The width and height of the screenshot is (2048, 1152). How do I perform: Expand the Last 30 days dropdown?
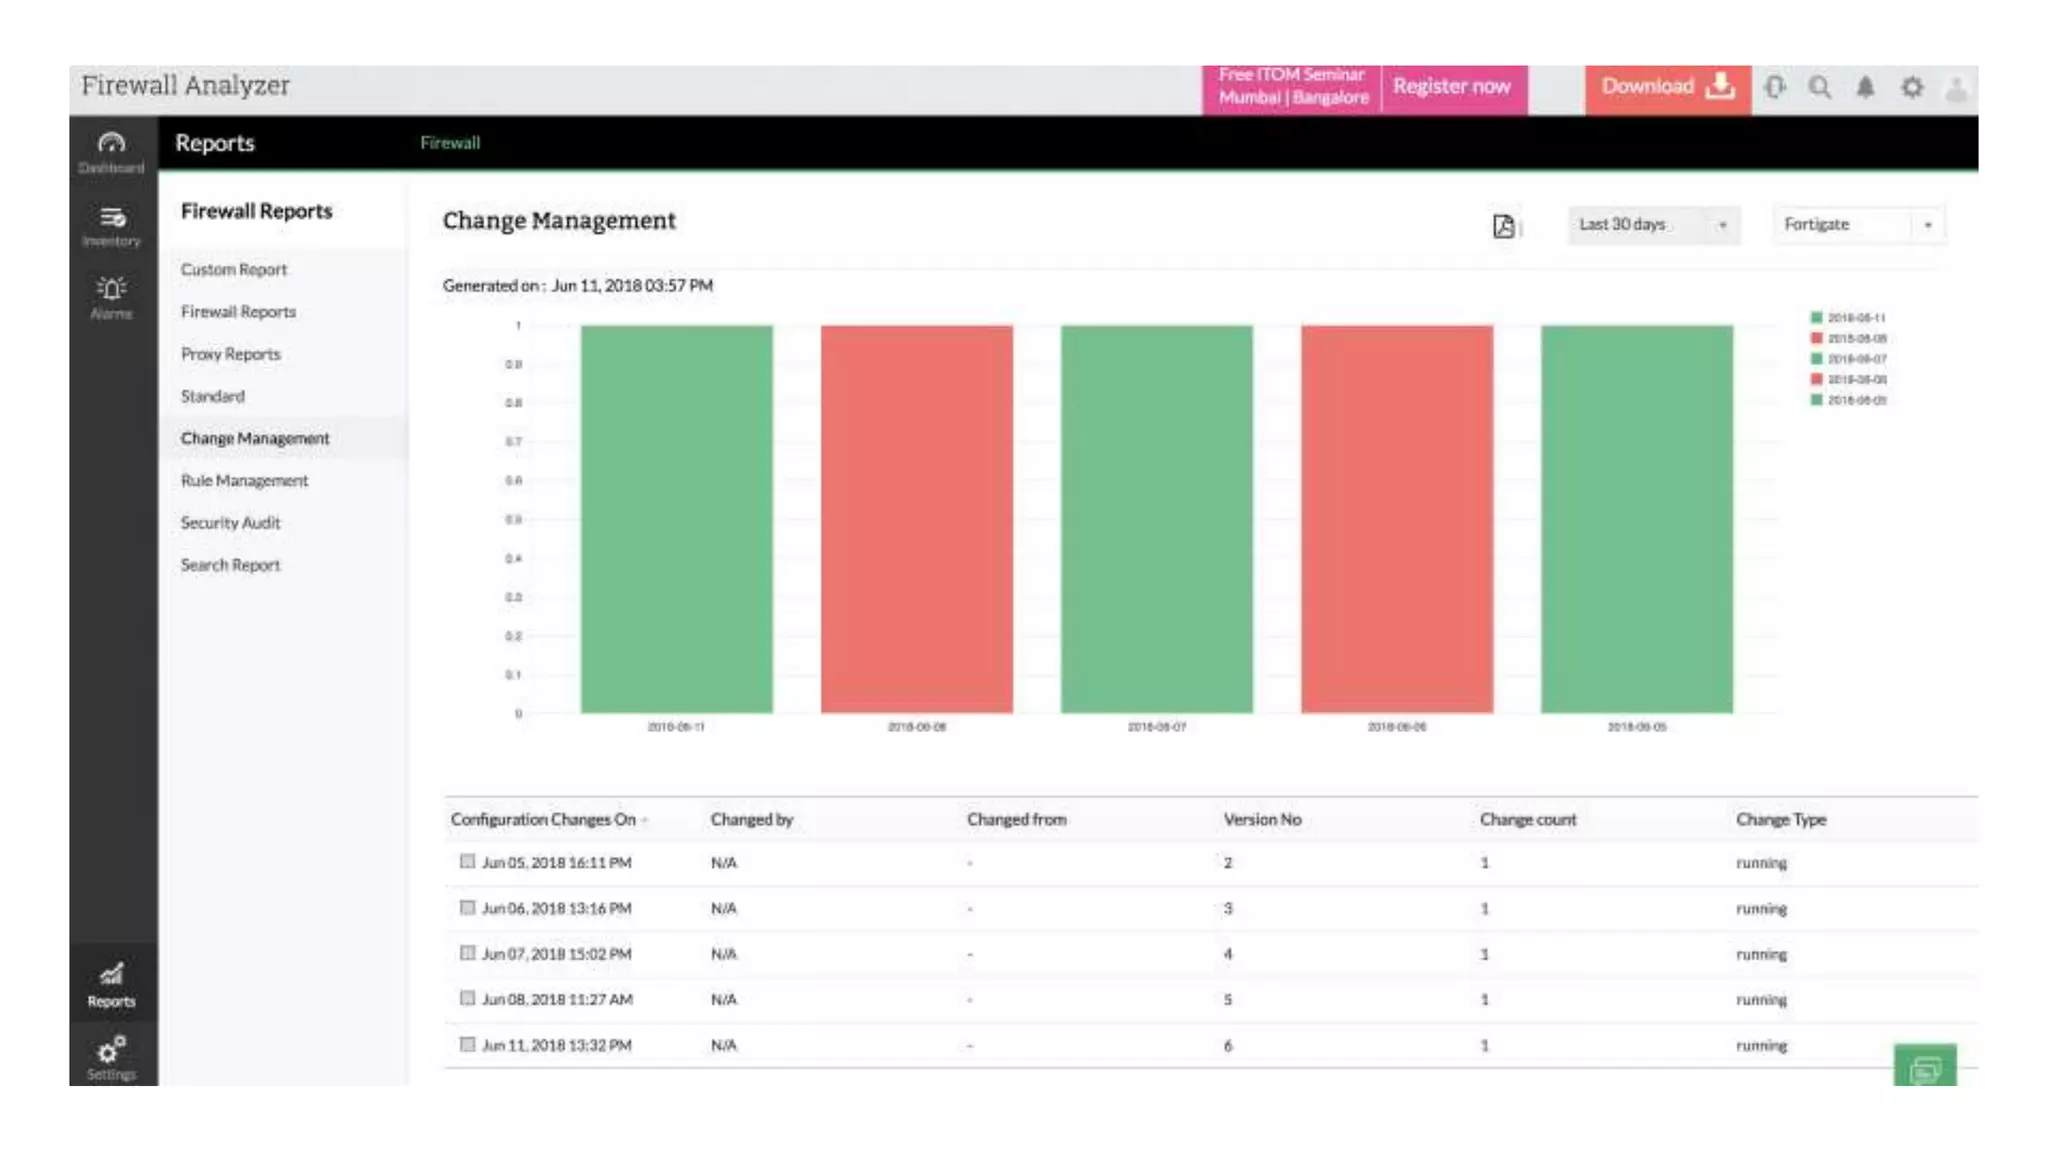(1652, 225)
